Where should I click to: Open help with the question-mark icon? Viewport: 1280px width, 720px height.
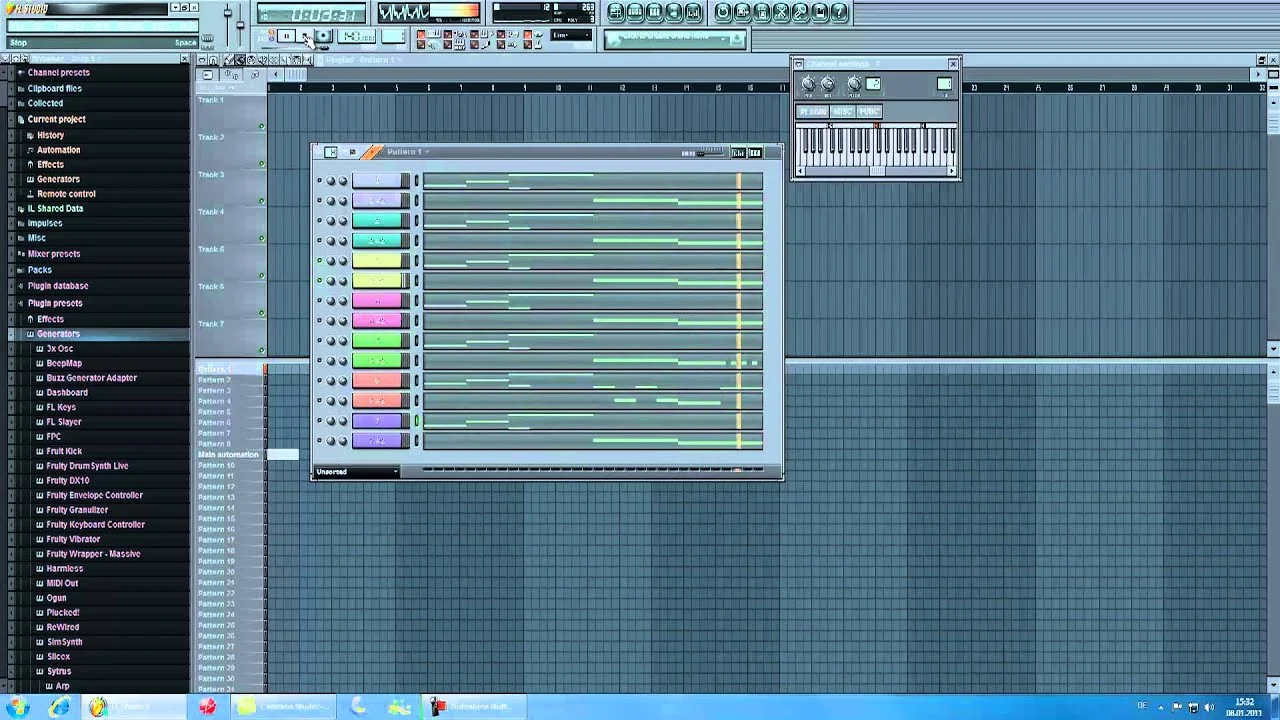pyautogui.click(x=840, y=12)
